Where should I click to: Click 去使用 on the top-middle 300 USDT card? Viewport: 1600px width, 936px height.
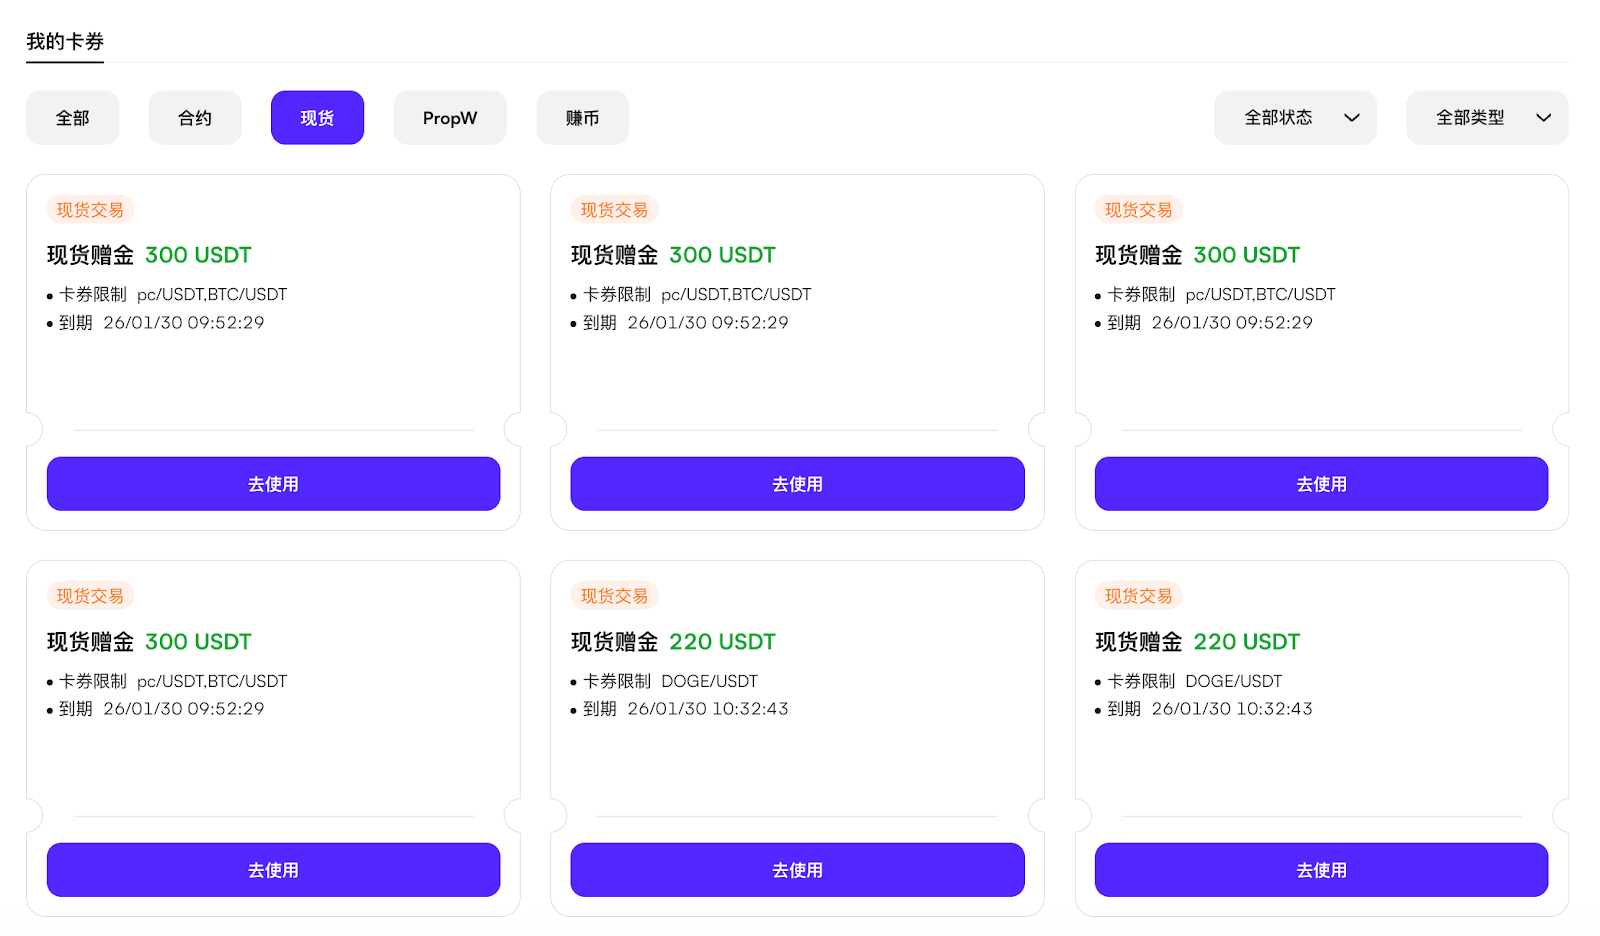(x=797, y=484)
